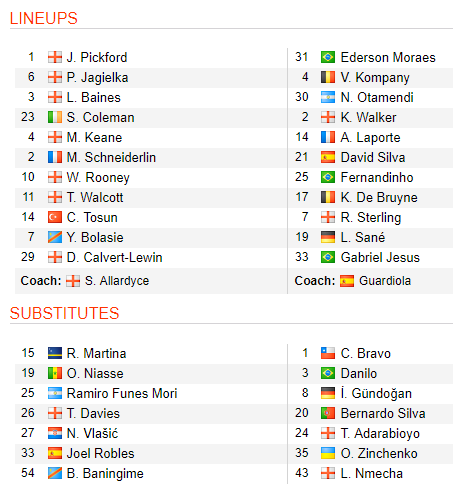Click Turkey flag beside C. Tosun
453x489 pixels.
[x=55, y=217]
